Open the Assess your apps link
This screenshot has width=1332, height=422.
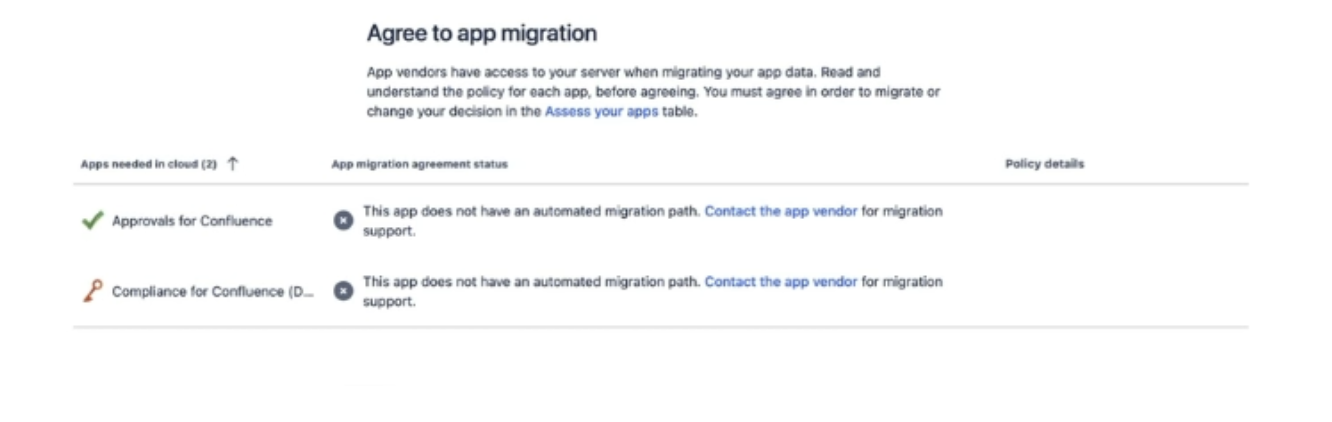601,112
